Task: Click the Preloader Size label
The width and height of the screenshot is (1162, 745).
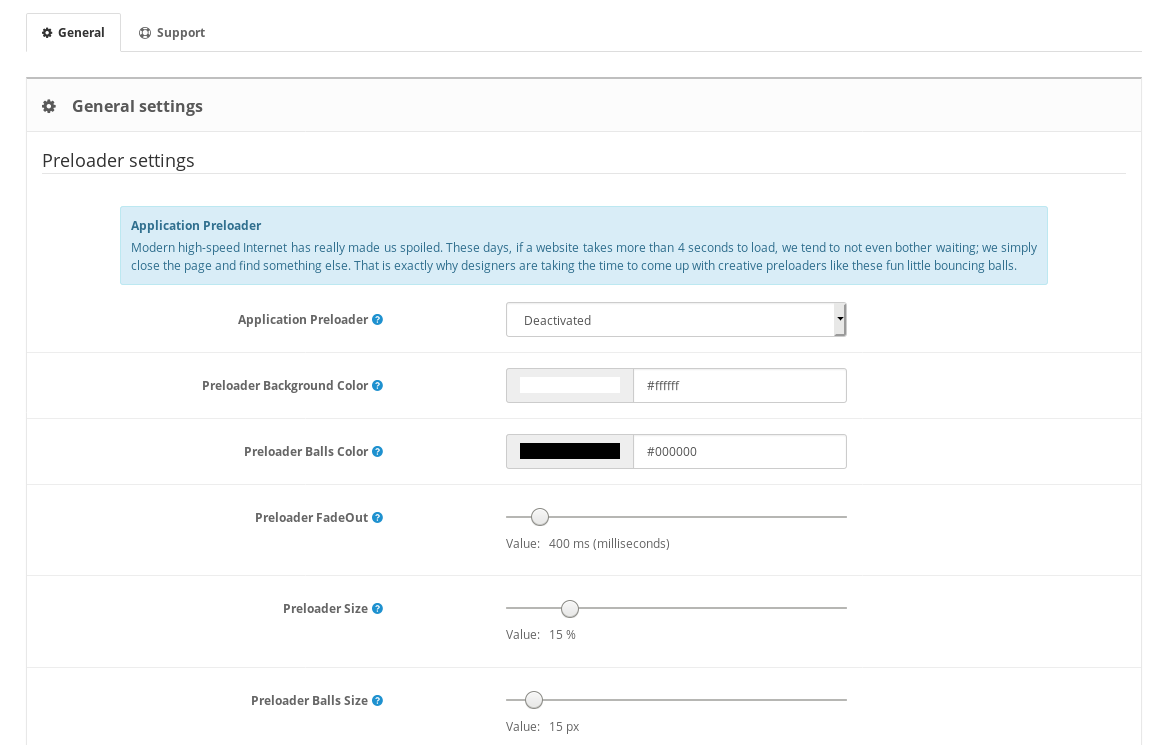Action: coord(325,609)
